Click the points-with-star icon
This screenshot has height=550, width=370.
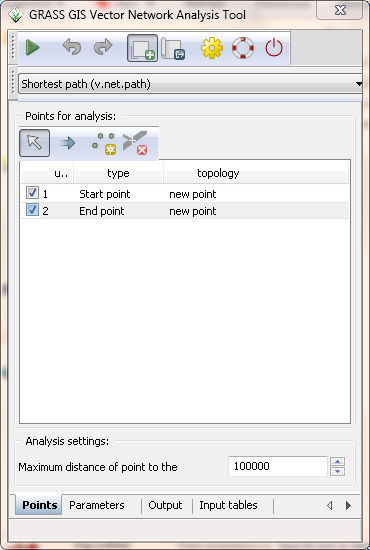coord(104,143)
